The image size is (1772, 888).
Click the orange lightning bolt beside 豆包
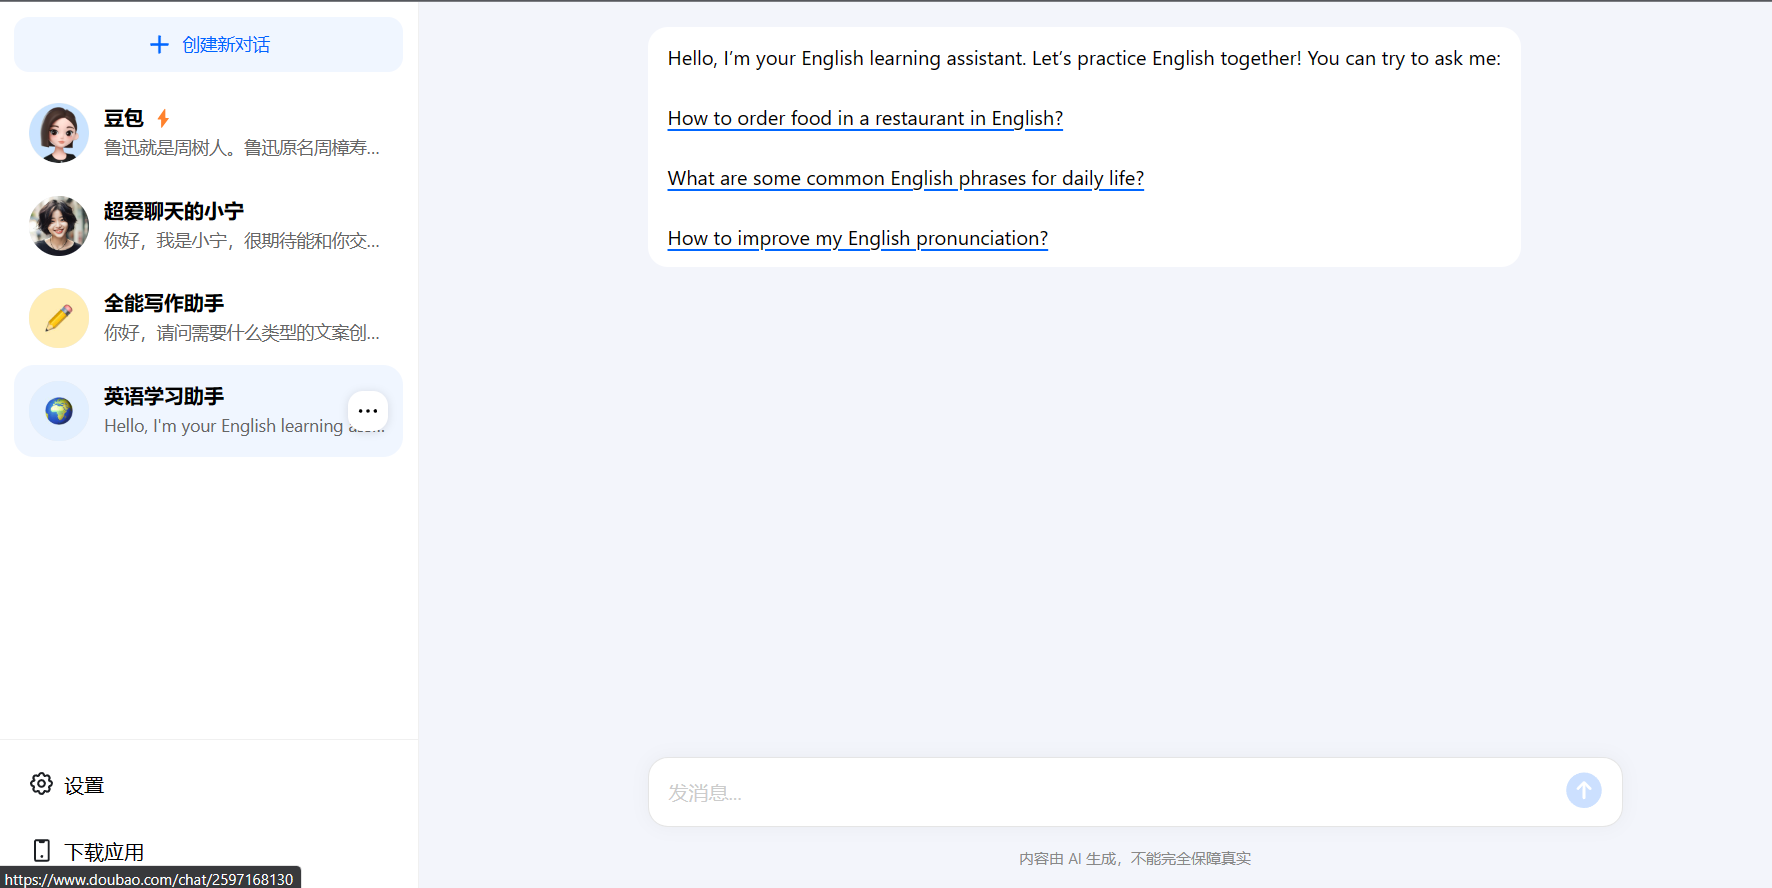163,118
